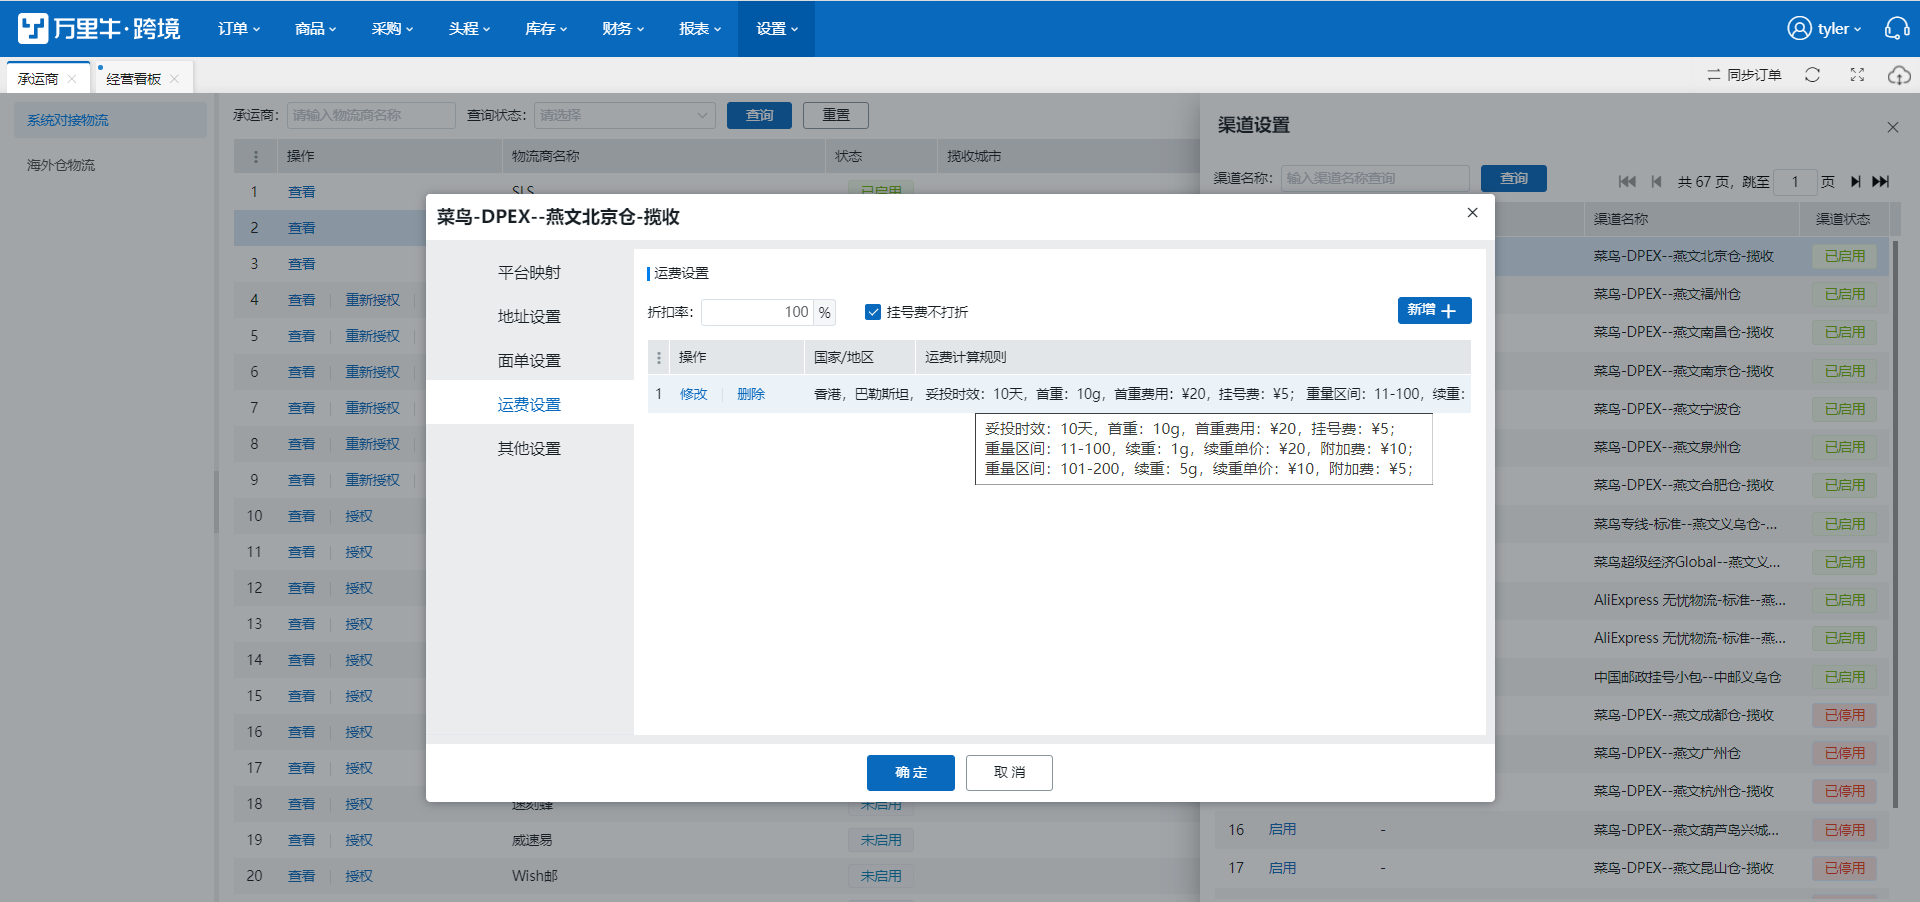Close the 承运商 tab with its x icon

click(72, 79)
